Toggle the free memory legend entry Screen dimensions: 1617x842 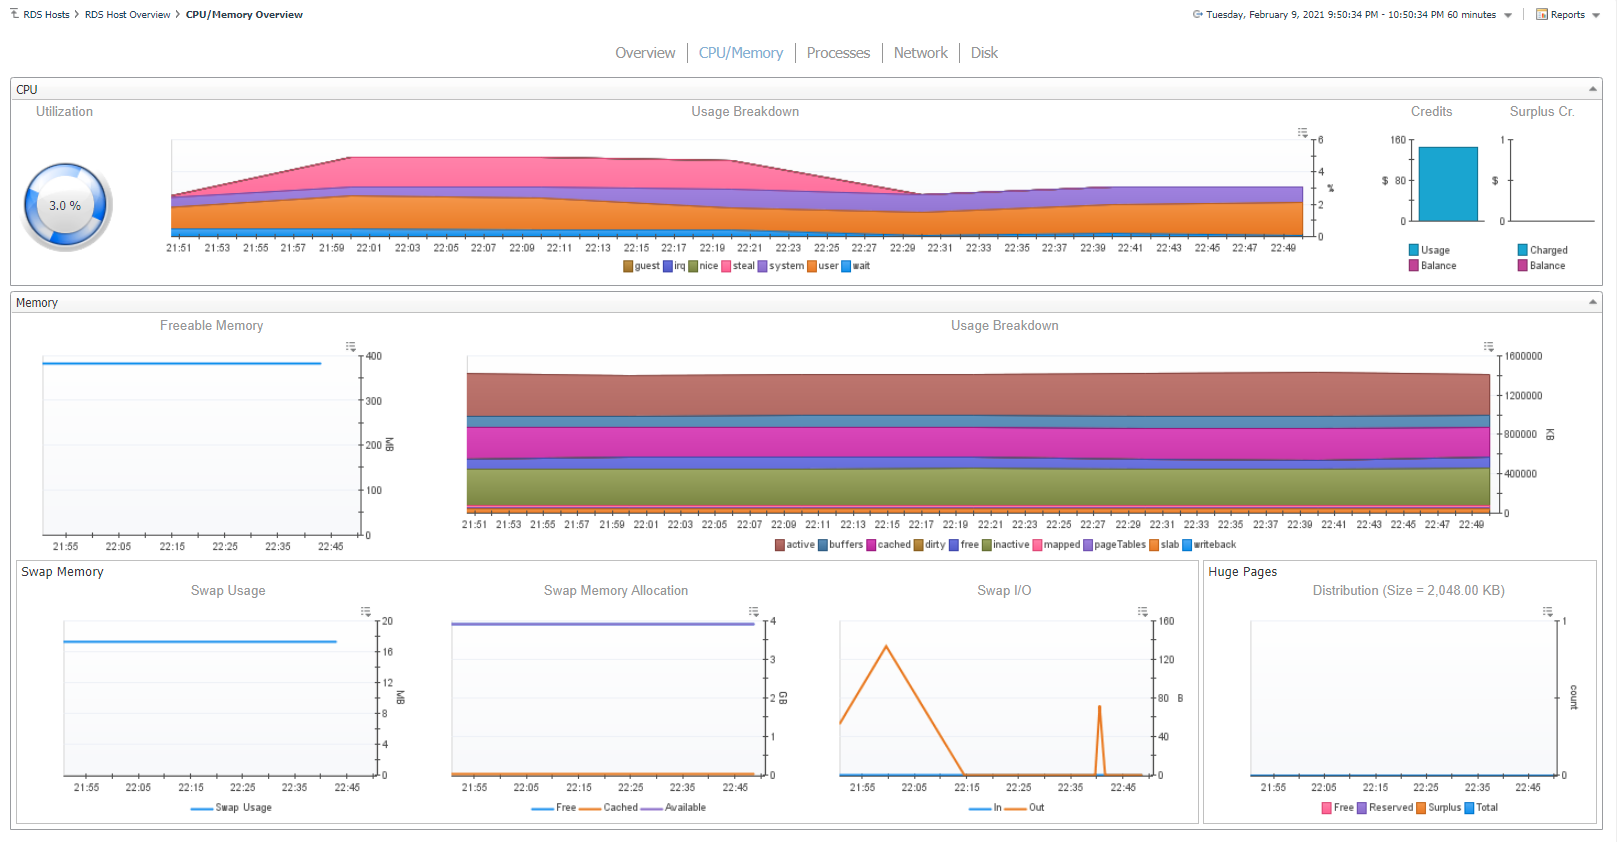[x=964, y=545]
